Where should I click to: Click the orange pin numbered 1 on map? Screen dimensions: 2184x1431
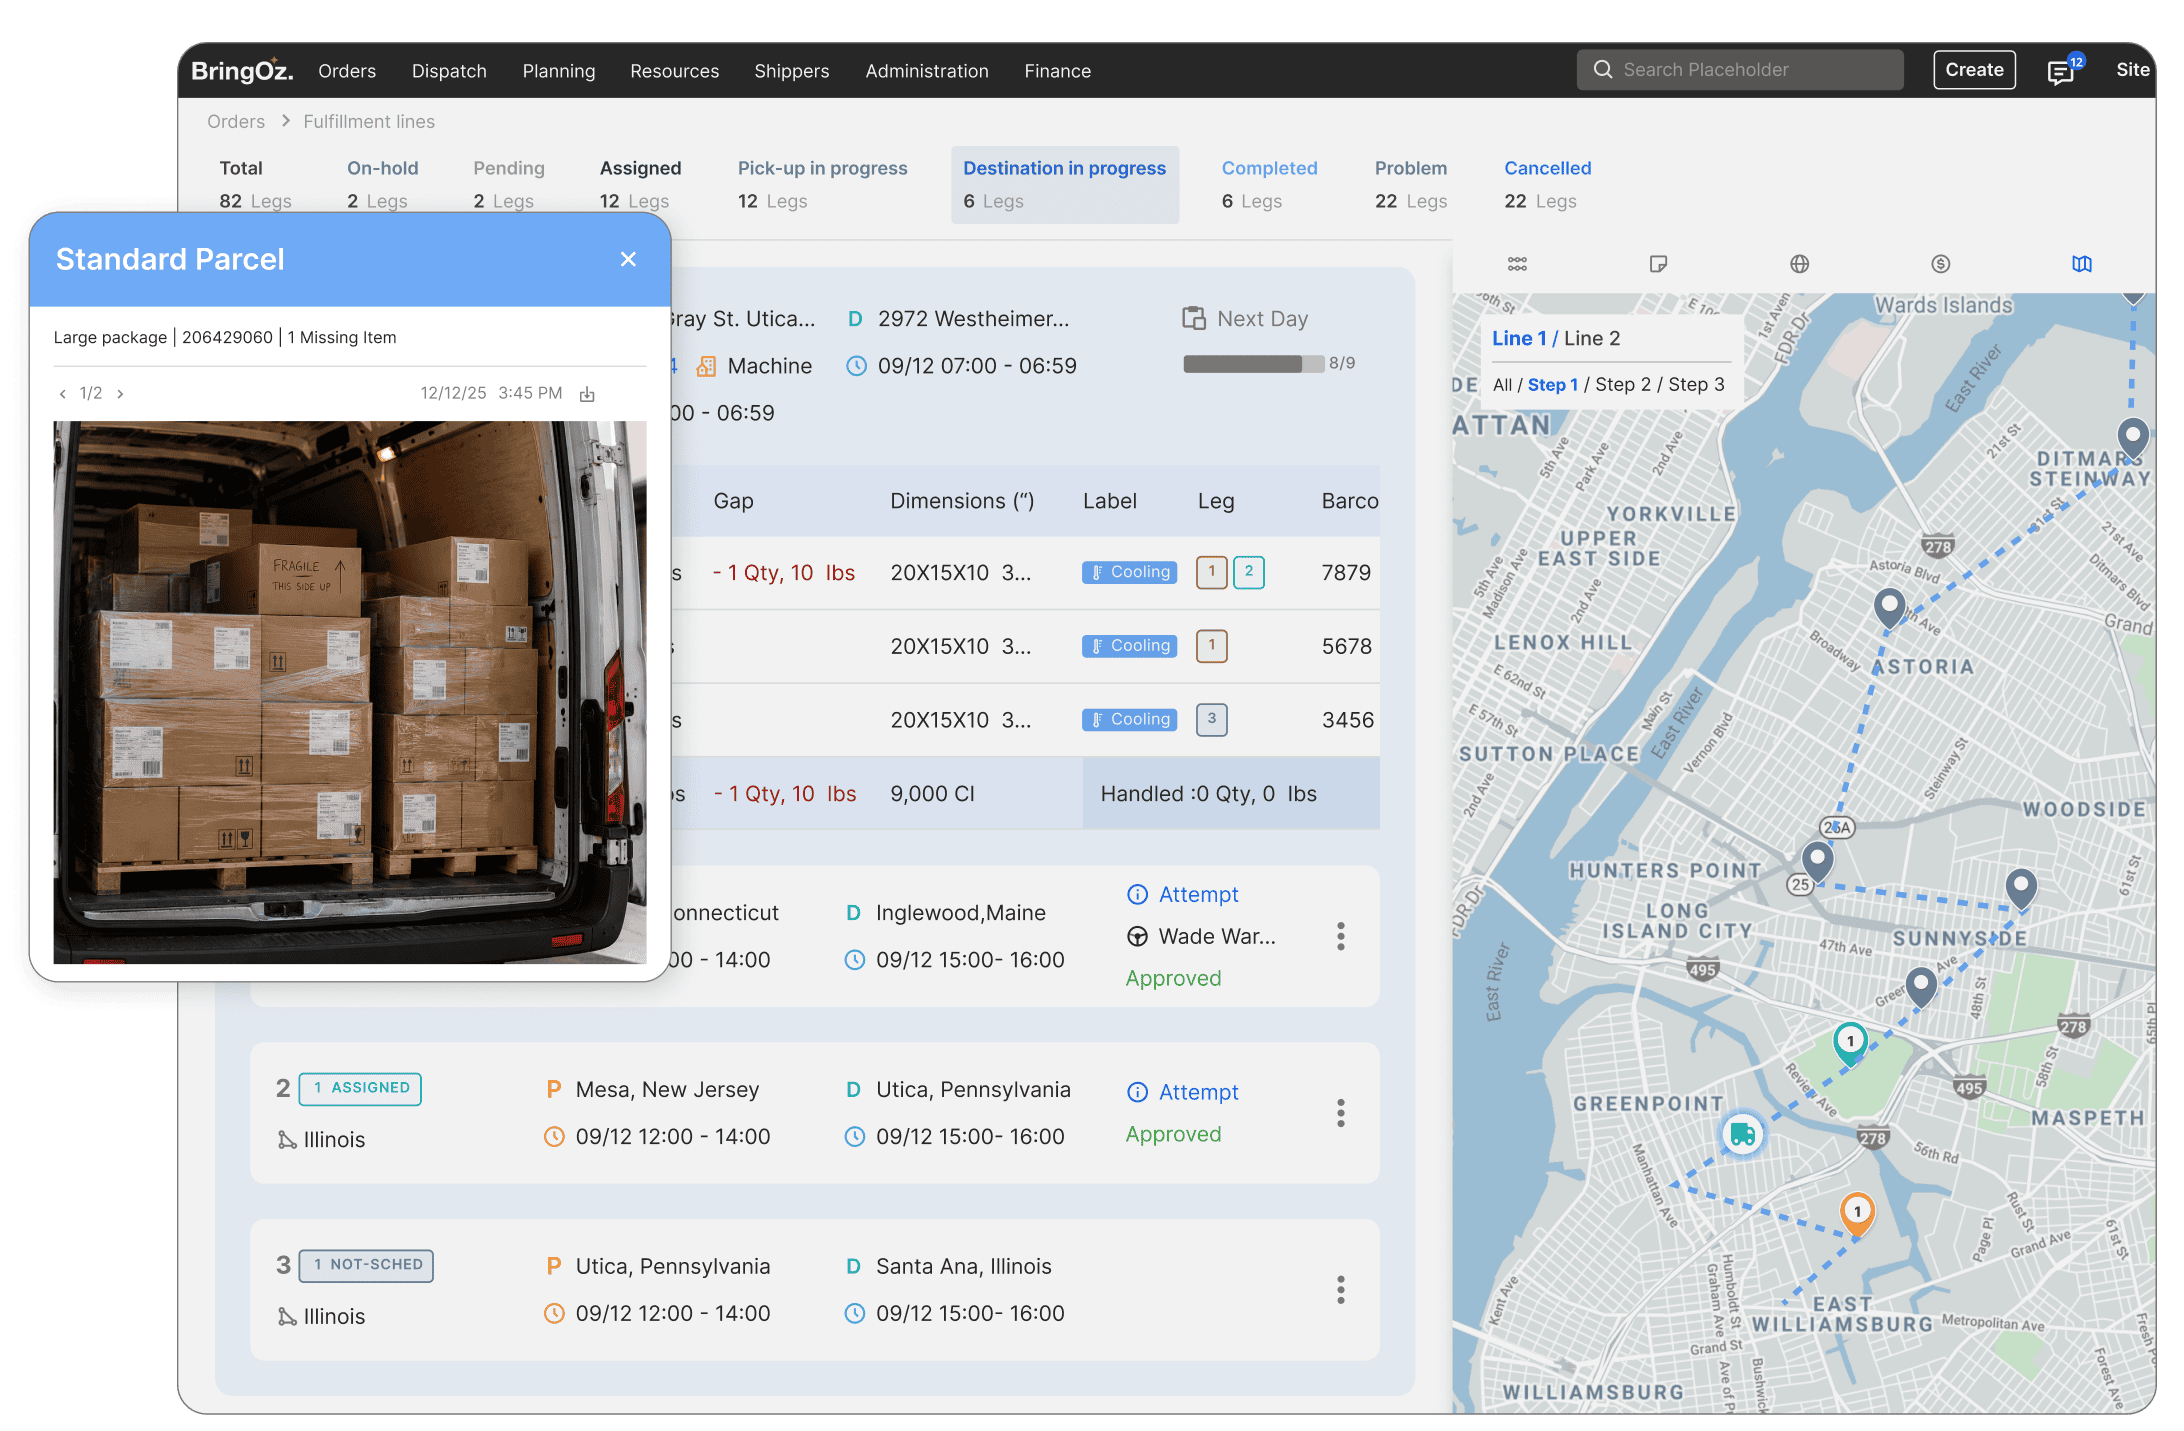pos(1857,1213)
